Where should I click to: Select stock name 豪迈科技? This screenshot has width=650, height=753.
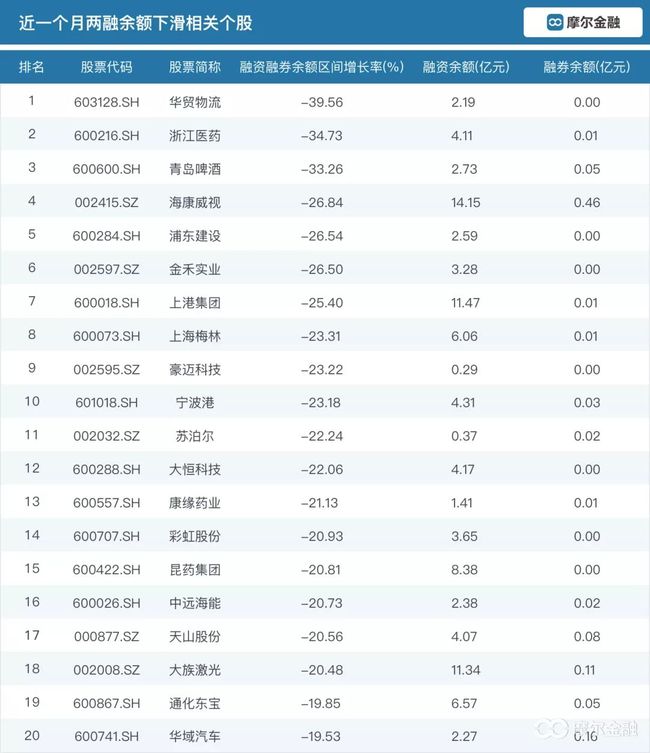click(195, 369)
